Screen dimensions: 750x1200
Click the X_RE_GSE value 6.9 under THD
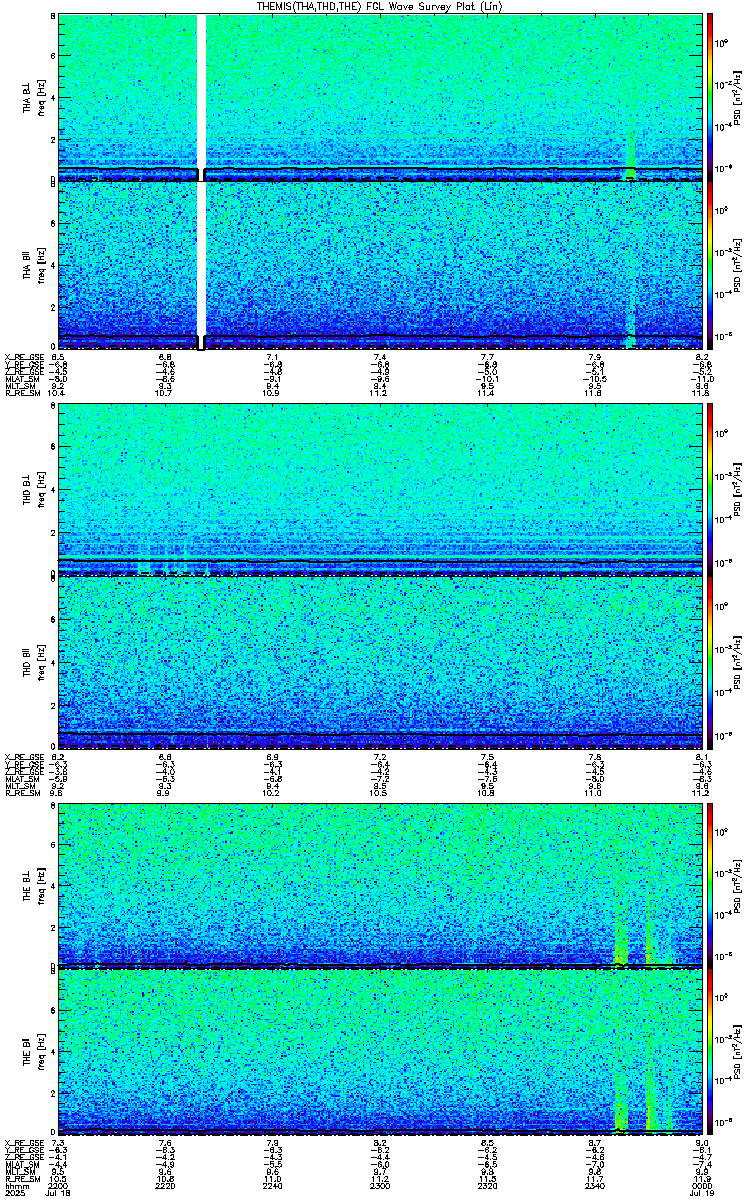273,756
